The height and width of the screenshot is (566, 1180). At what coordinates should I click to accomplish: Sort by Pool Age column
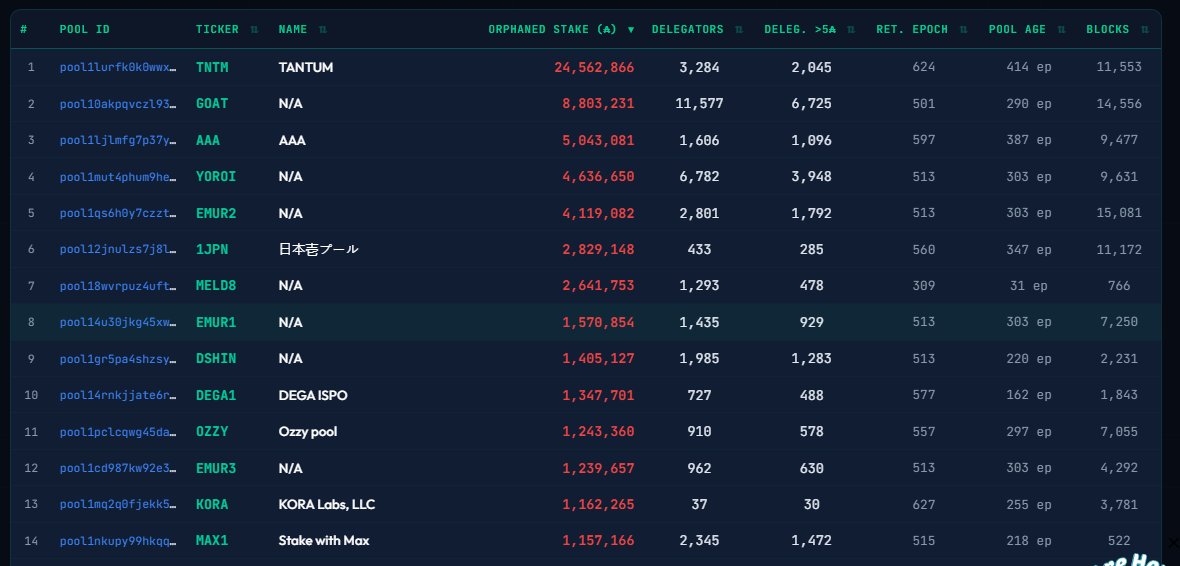[1026, 29]
